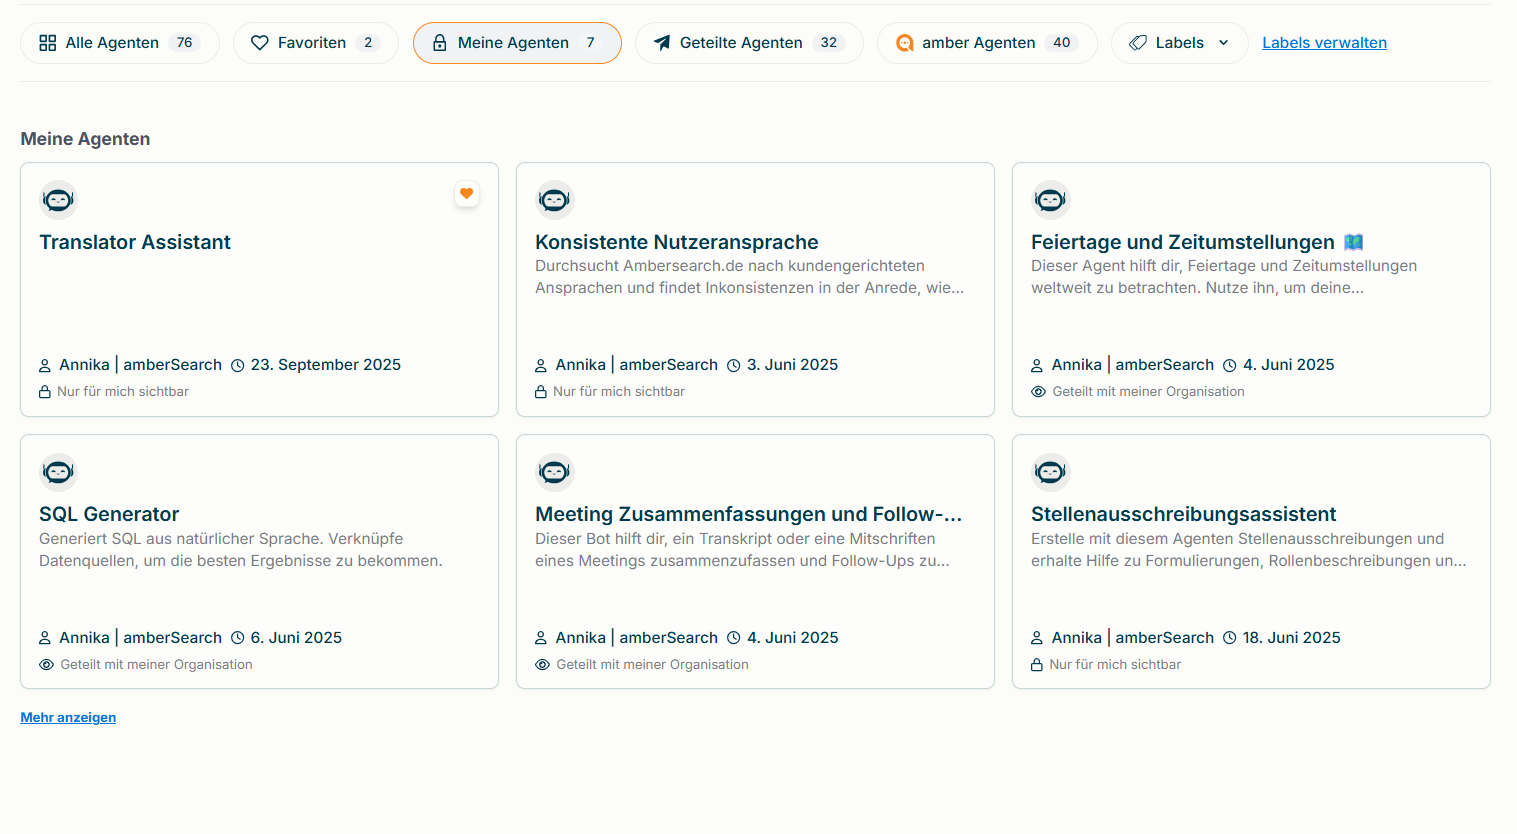Click date 18. Juni 2025
Image resolution: width=1517 pixels, height=834 pixels.
[x=1292, y=638]
